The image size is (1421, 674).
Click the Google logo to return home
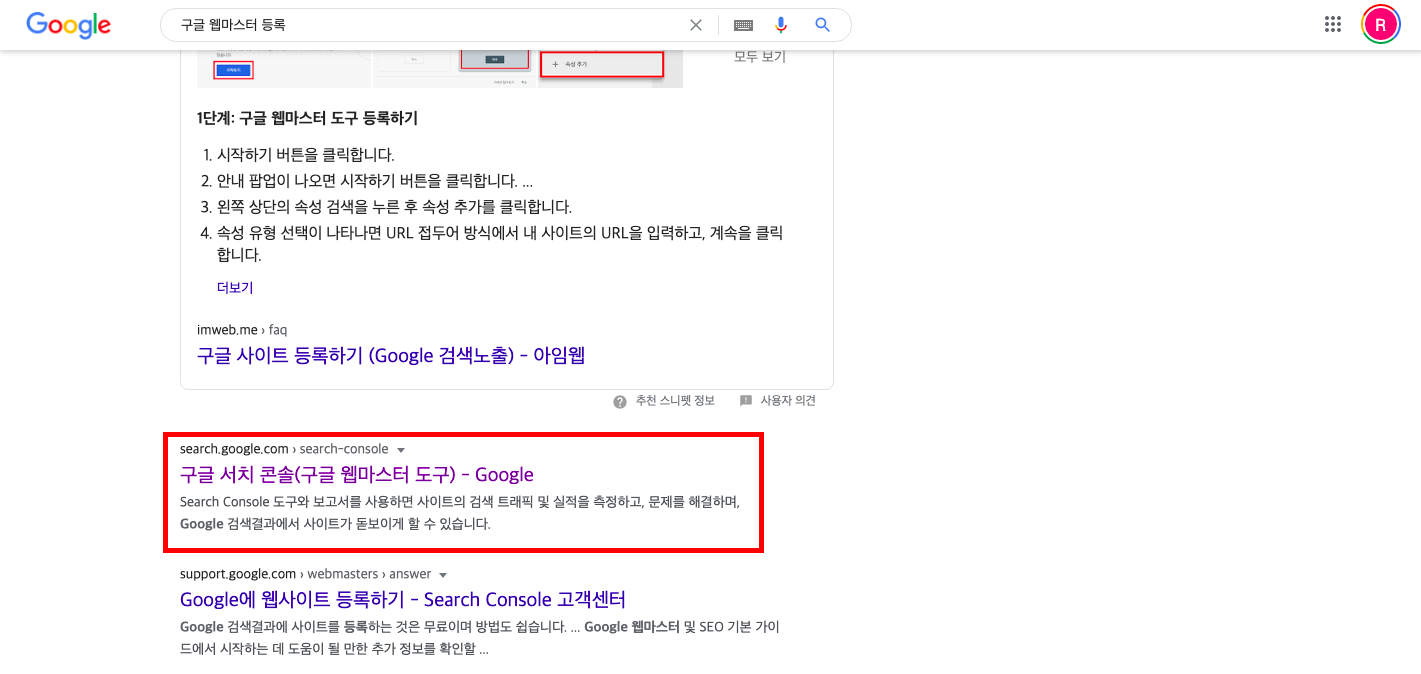[x=66, y=25]
